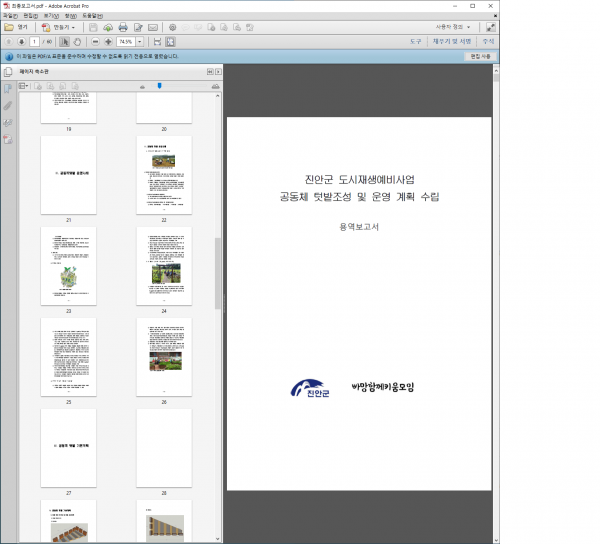Click the 열기 open button
The height and width of the screenshot is (544, 600).
[17, 27]
